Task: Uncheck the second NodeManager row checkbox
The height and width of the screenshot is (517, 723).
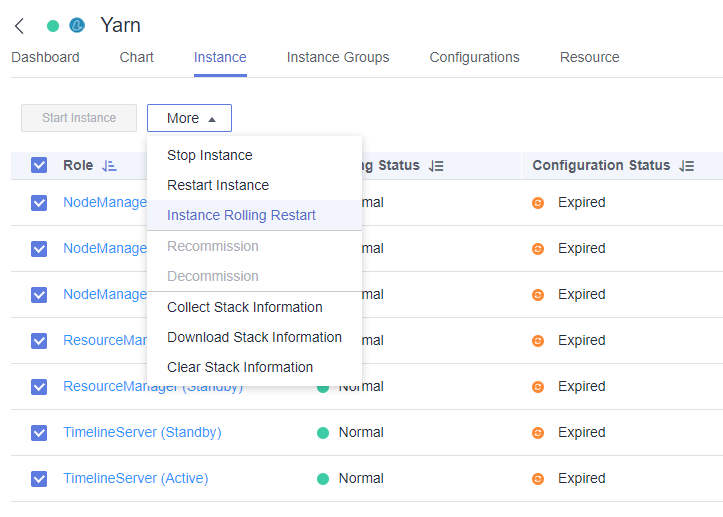Action: point(39,249)
